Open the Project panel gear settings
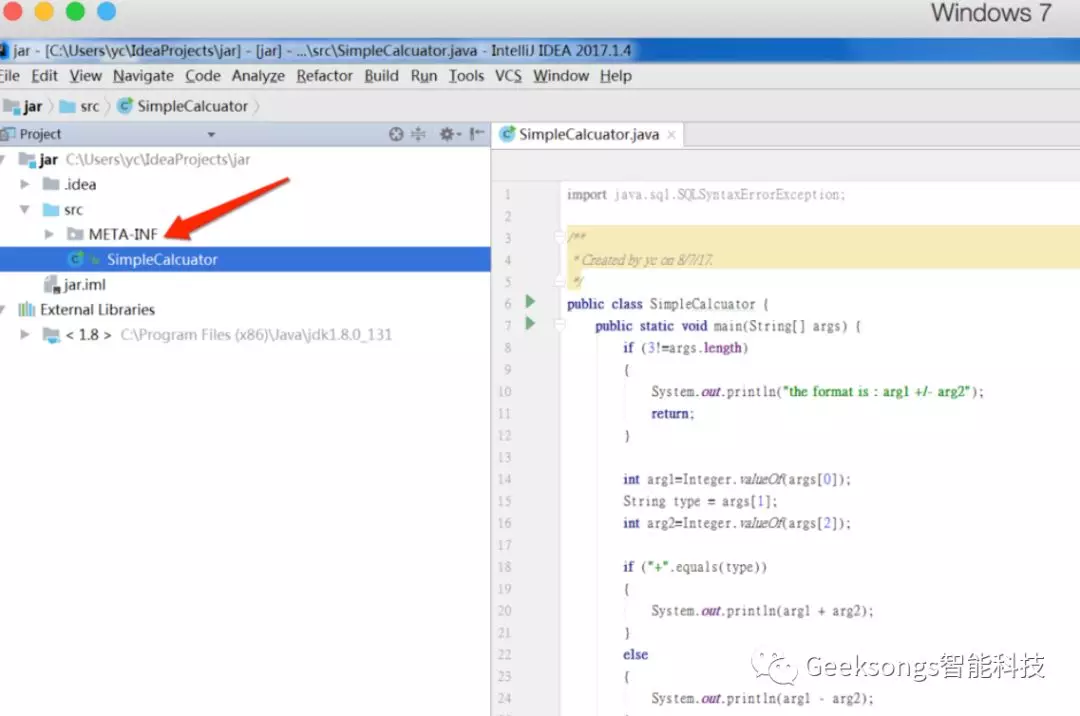The image size is (1080, 716). point(449,134)
